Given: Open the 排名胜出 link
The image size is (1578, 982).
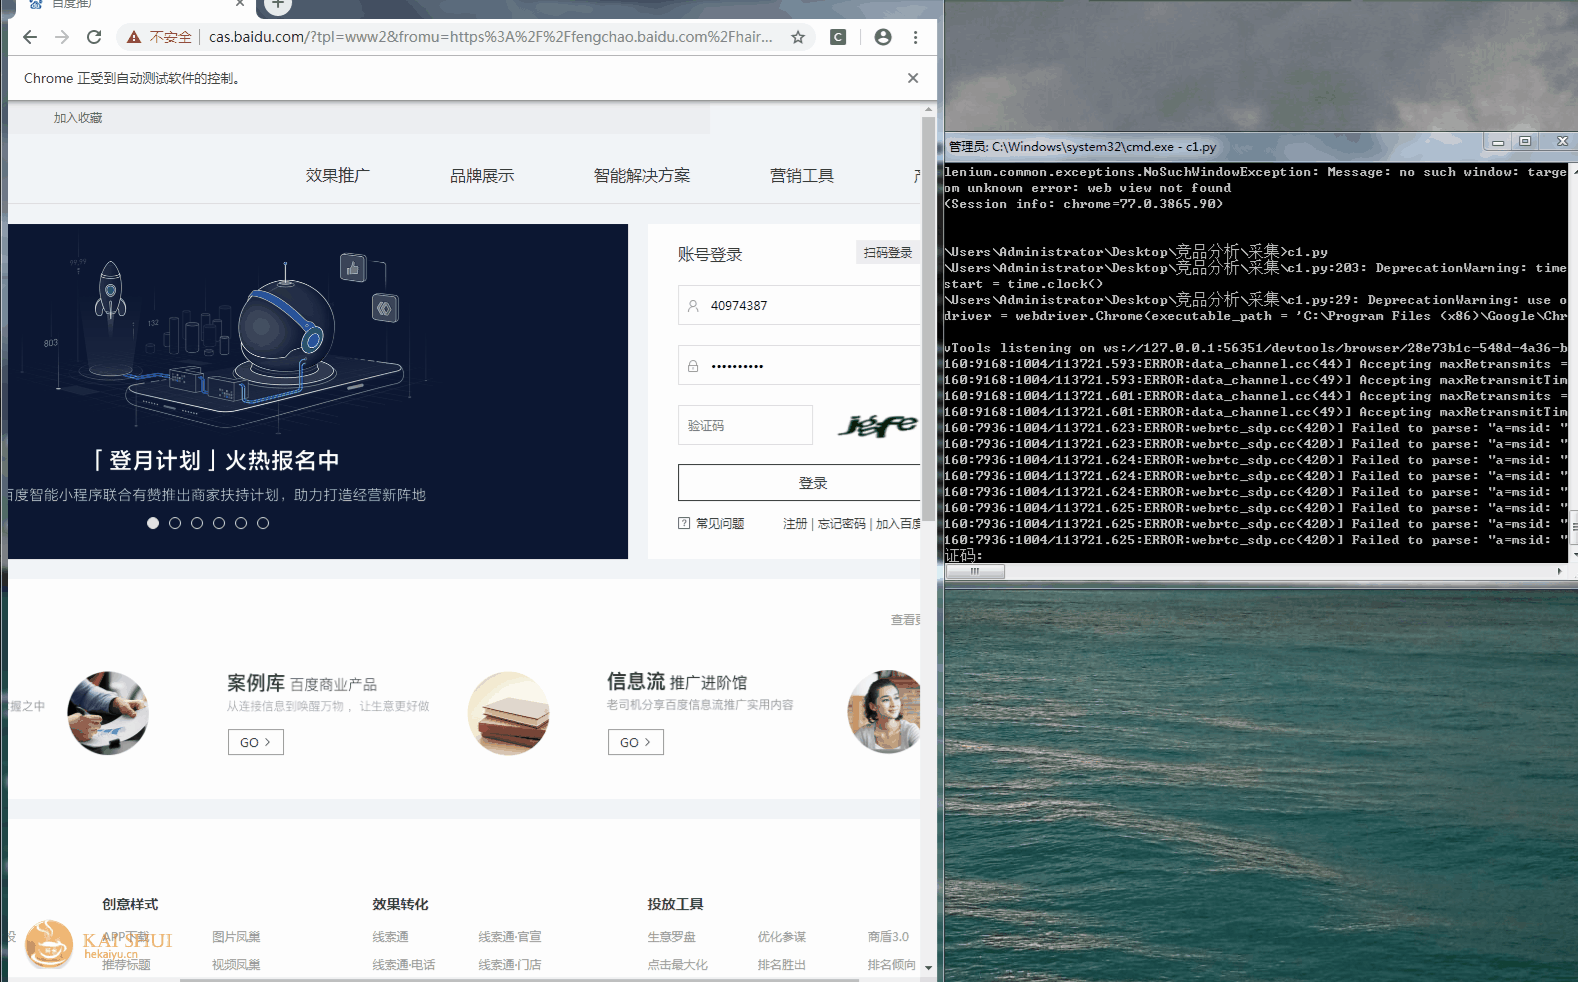Looking at the screenshot, I should click(x=782, y=965).
